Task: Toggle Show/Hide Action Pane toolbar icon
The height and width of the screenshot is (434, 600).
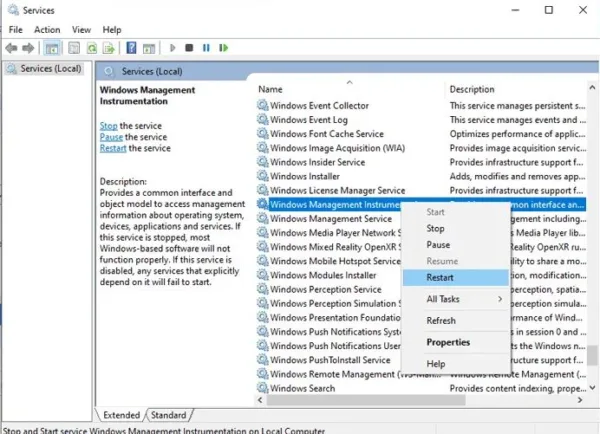Action: (x=149, y=49)
